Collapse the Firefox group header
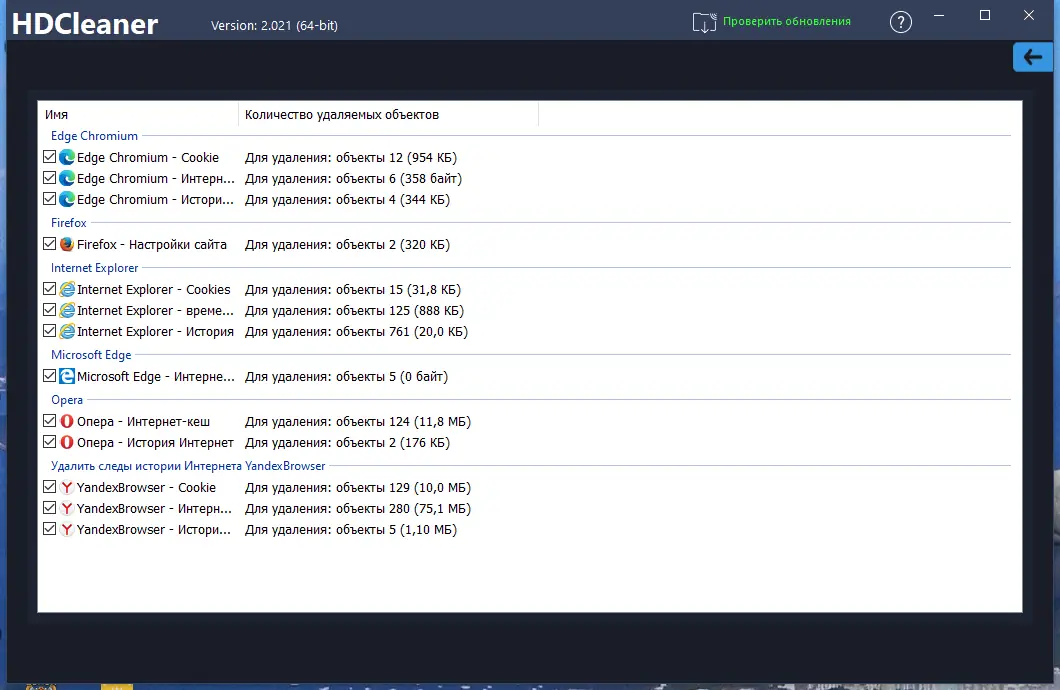The height and width of the screenshot is (690, 1060). pyautogui.click(x=68, y=222)
